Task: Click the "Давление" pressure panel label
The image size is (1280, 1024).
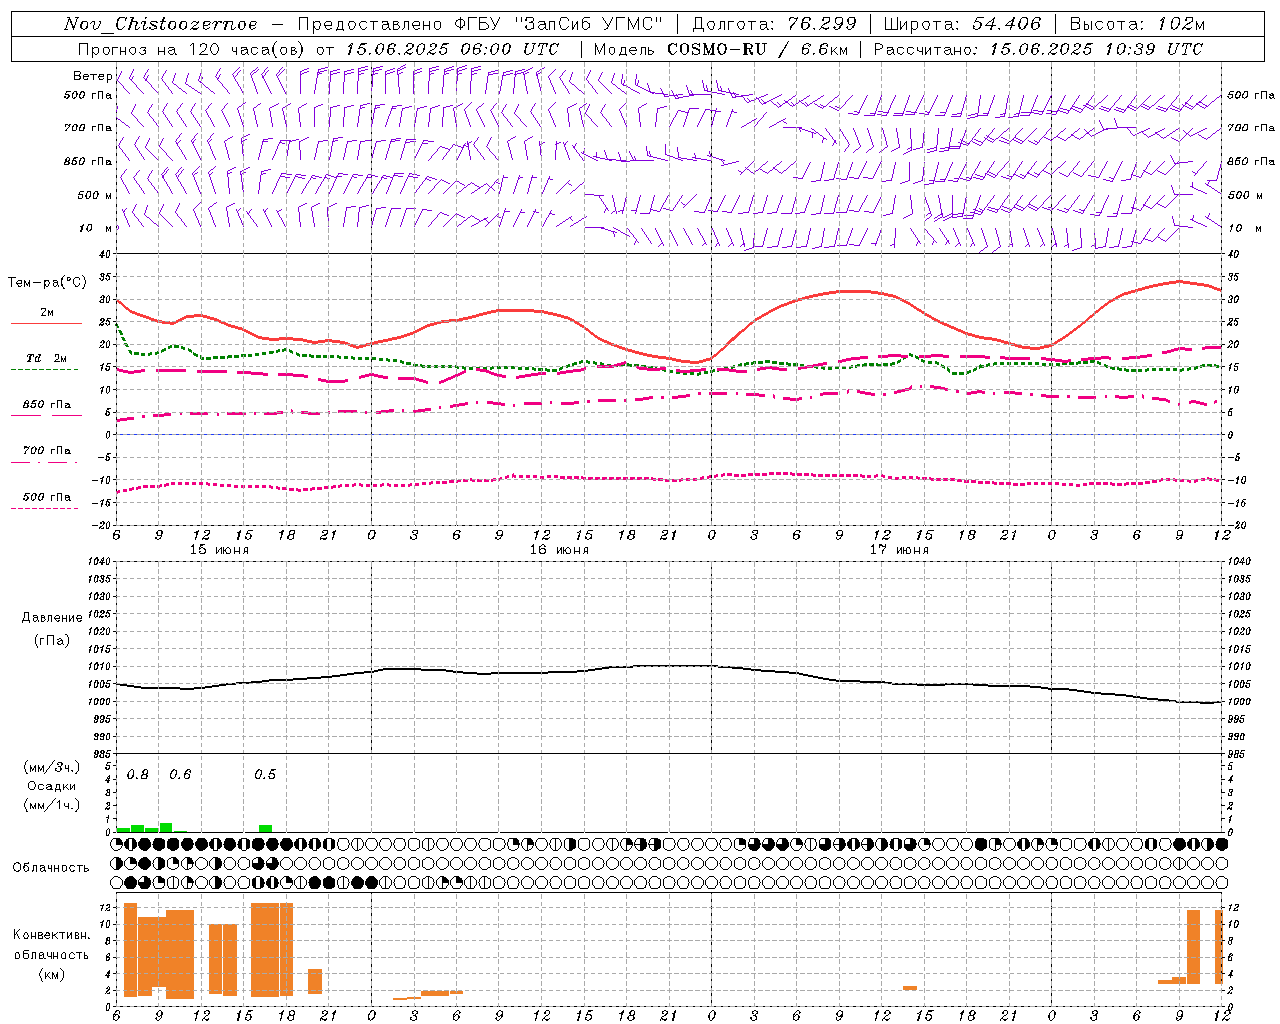Action: click(51, 618)
